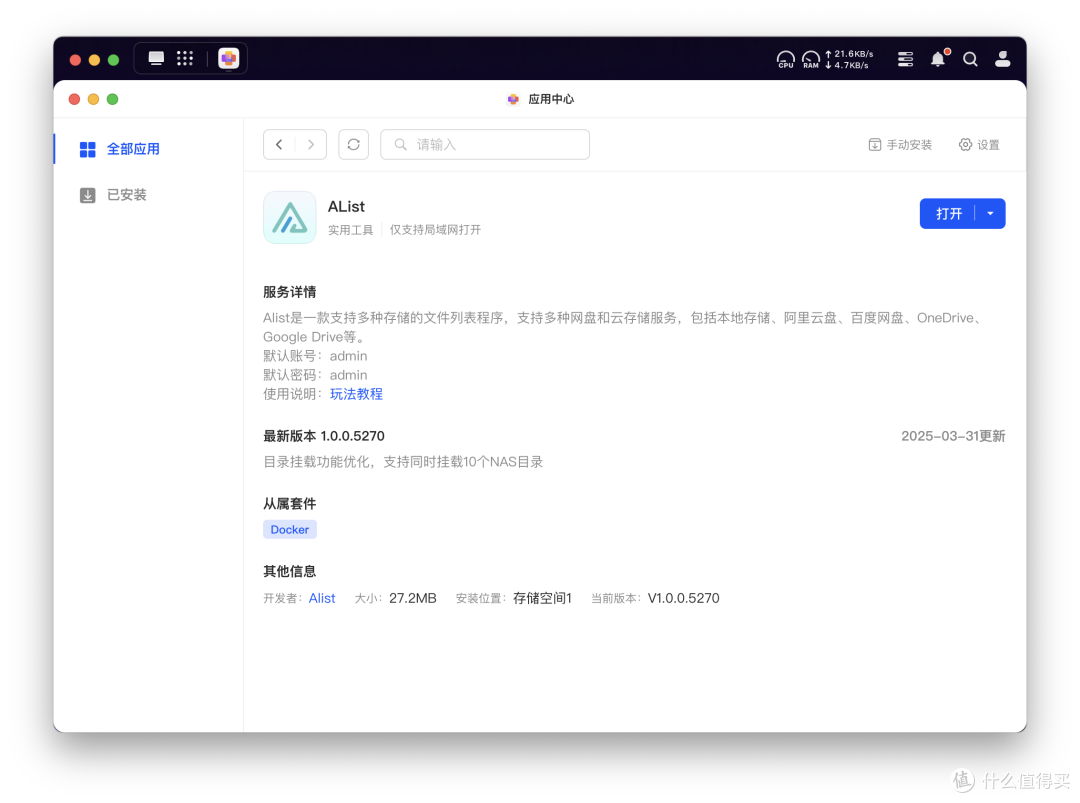The width and height of the screenshot is (1080, 803).
Task: Click the 应用中心 window title
Action: [551, 99]
